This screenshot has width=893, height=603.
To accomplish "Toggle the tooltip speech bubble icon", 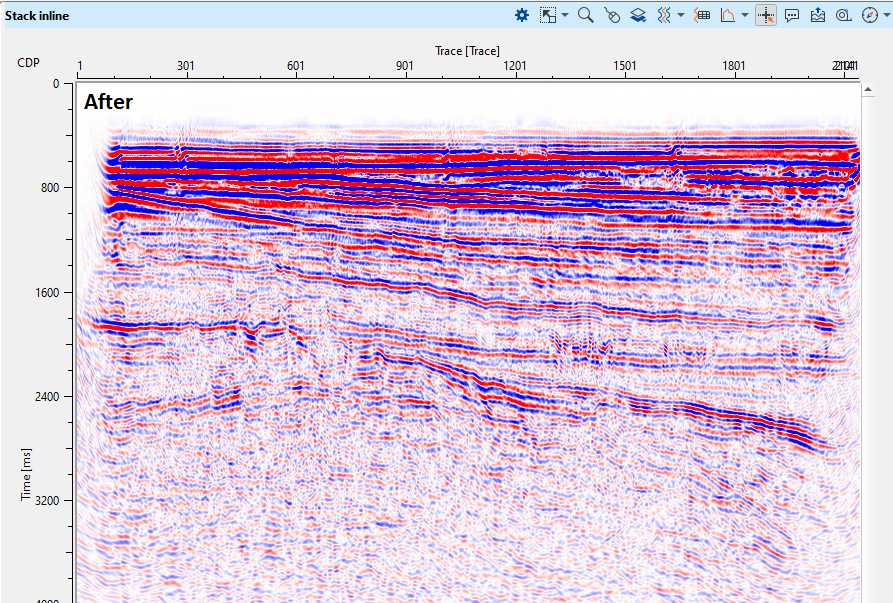I will (x=792, y=15).
